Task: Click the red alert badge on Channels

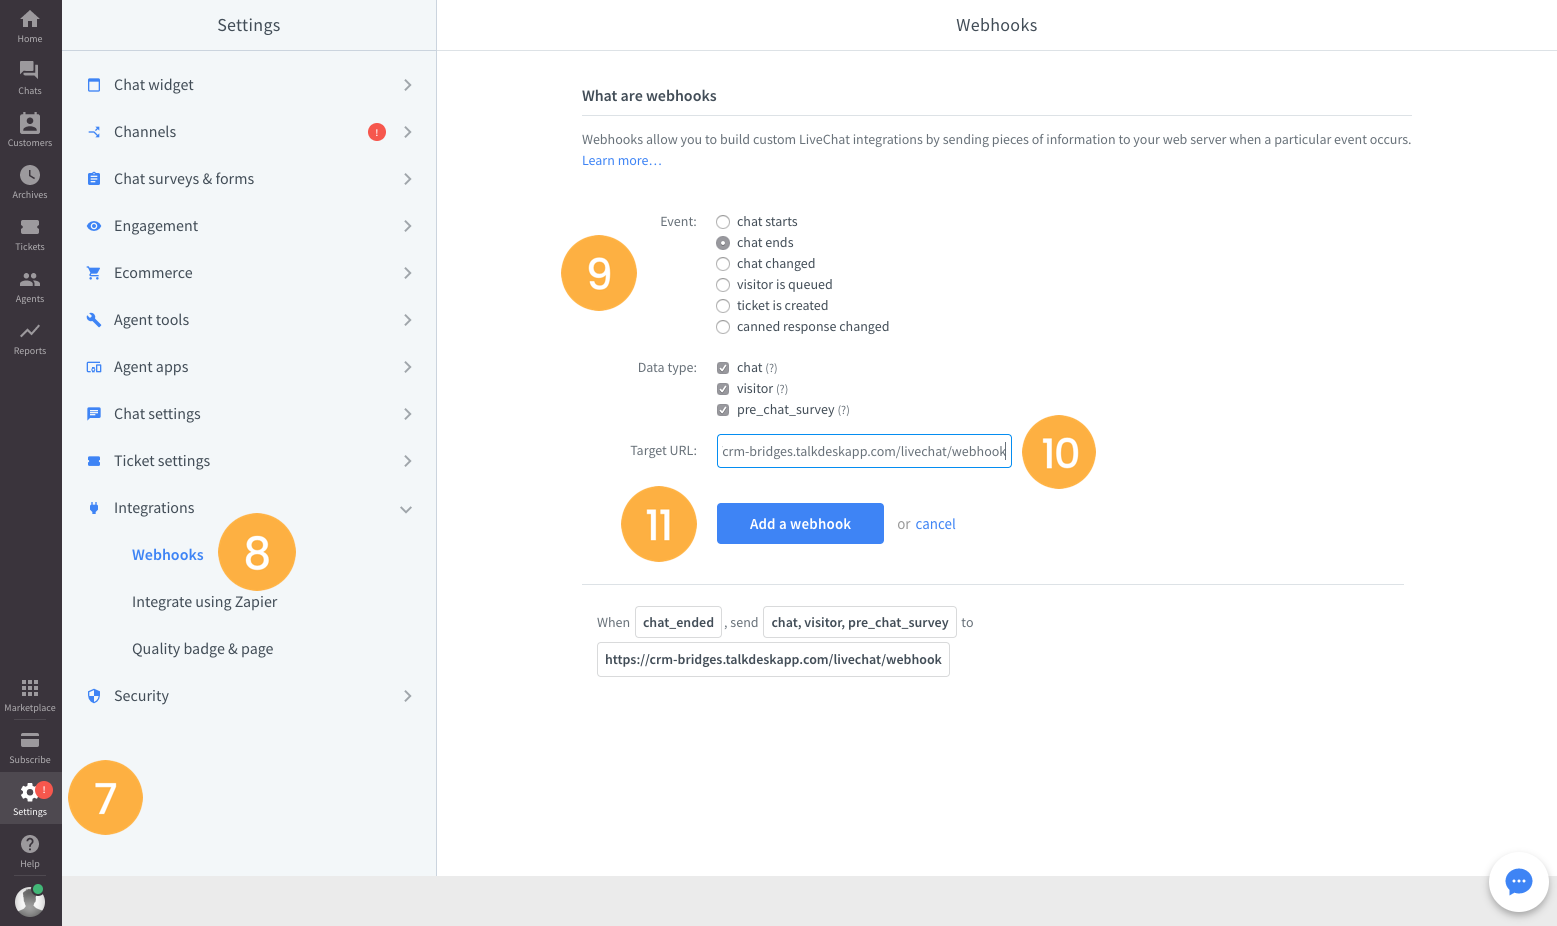Action: tap(377, 132)
